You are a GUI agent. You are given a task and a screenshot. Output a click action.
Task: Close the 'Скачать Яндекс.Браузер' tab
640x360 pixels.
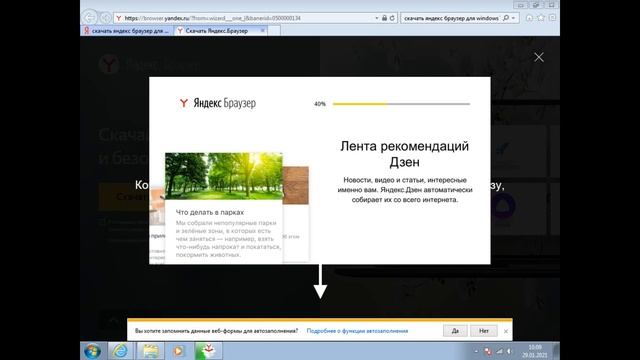tap(262, 31)
